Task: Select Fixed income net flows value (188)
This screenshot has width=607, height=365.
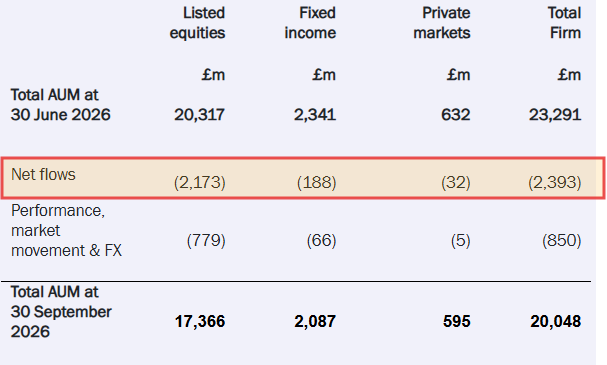Action: click(317, 182)
